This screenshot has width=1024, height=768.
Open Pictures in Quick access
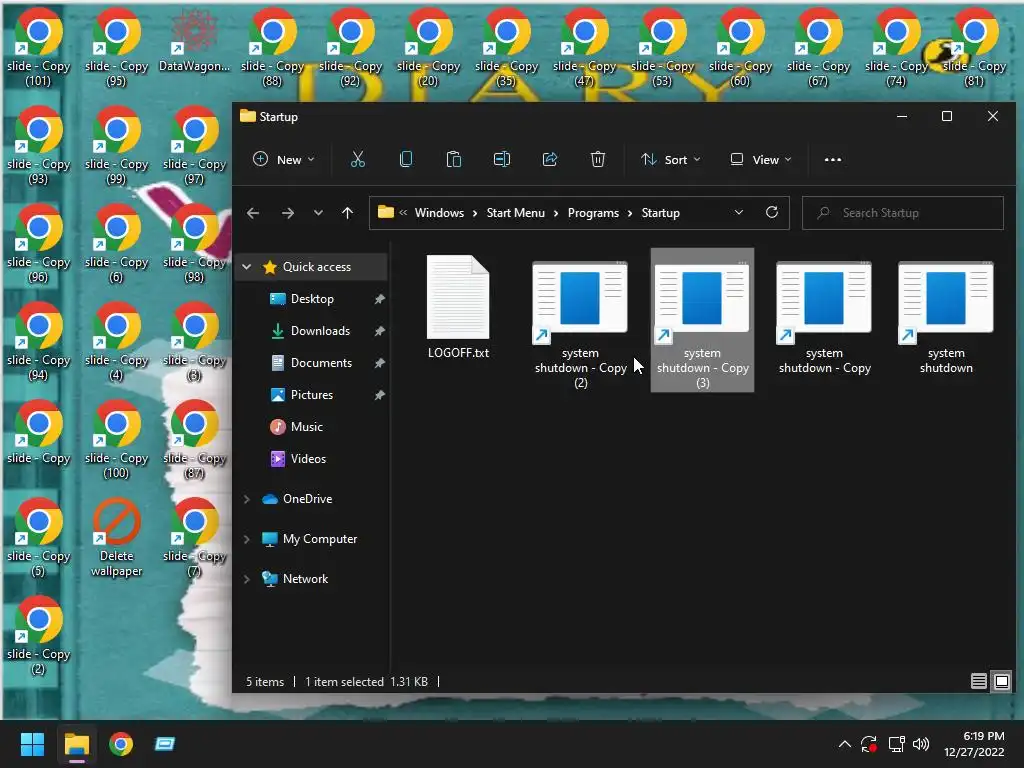(312, 394)
